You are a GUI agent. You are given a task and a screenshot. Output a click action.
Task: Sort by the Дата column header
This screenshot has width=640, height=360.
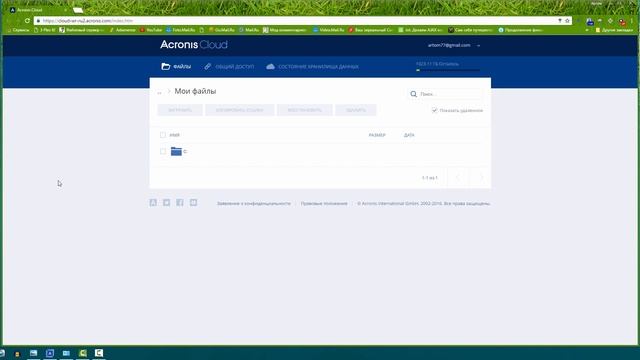click(409, 135)
